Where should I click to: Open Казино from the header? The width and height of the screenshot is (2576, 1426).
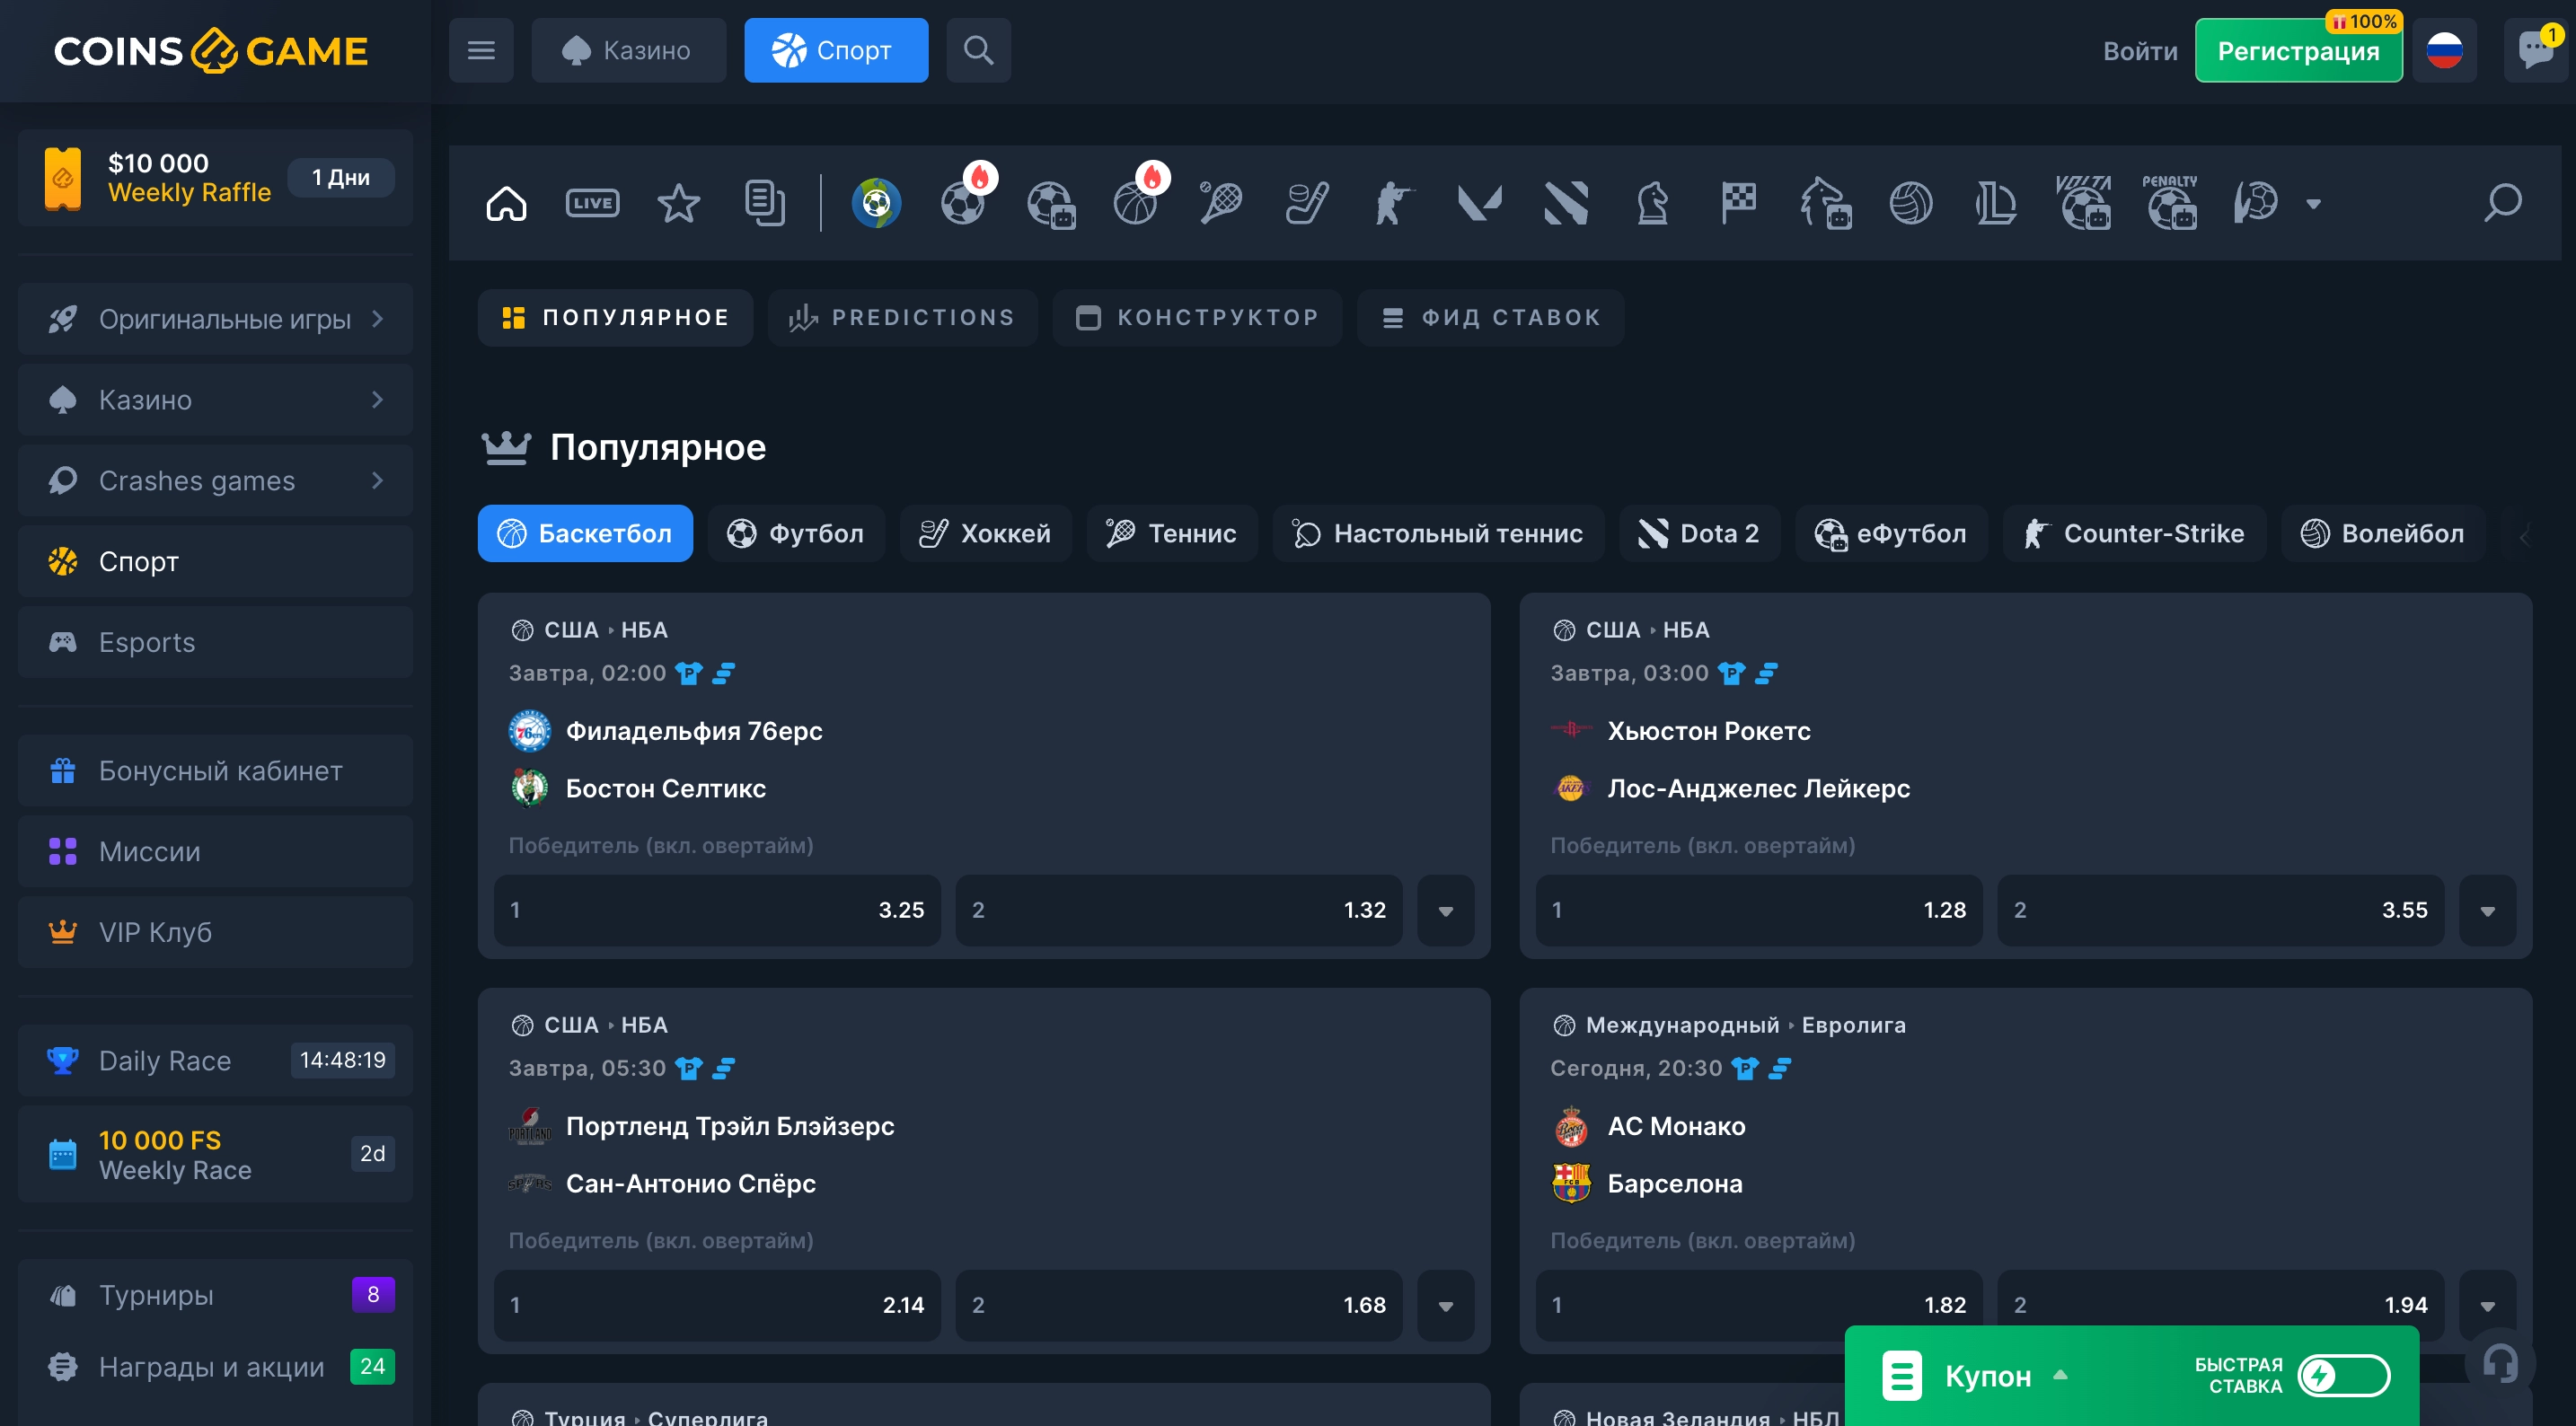628,50
